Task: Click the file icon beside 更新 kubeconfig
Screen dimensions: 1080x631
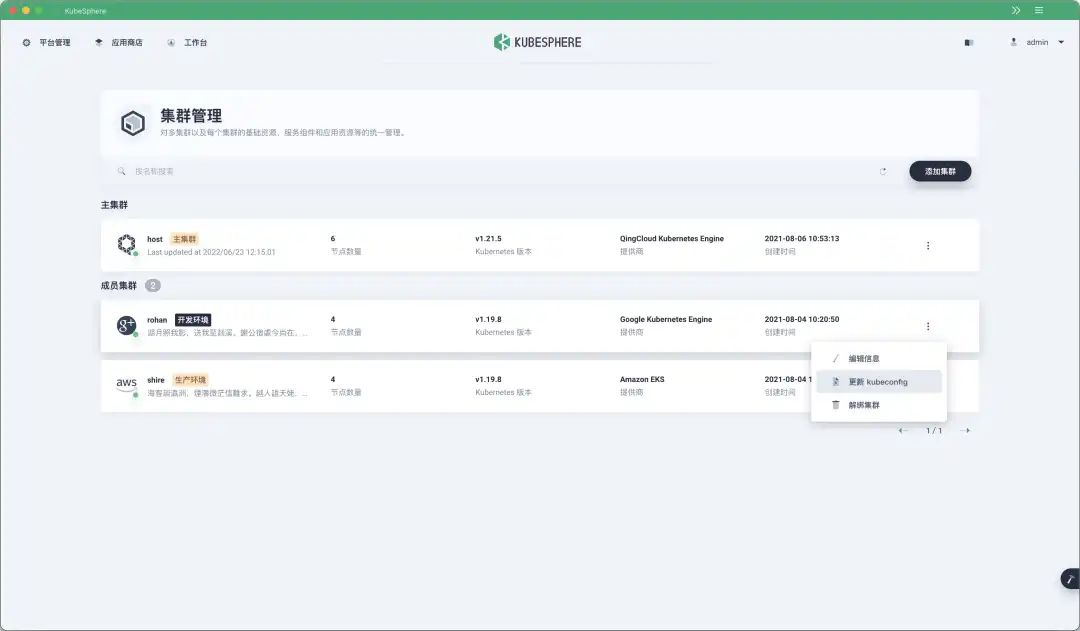Action: 835,382
